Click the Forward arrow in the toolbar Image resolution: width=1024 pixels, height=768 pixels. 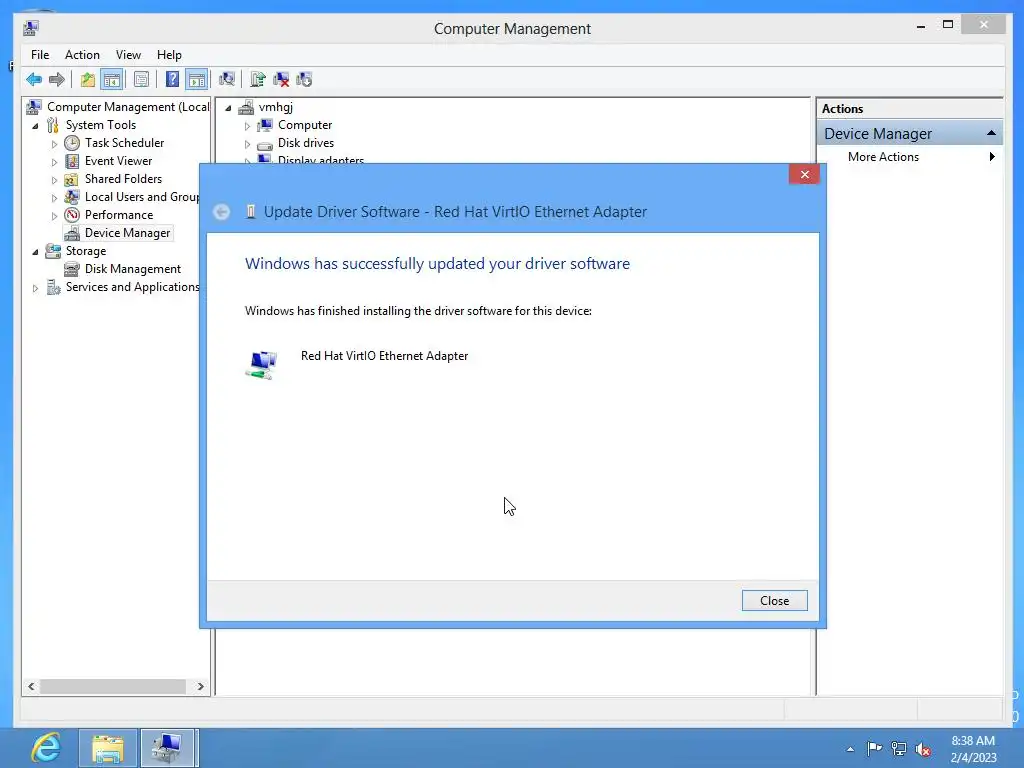pyautogui.click(x=57, y=80)
